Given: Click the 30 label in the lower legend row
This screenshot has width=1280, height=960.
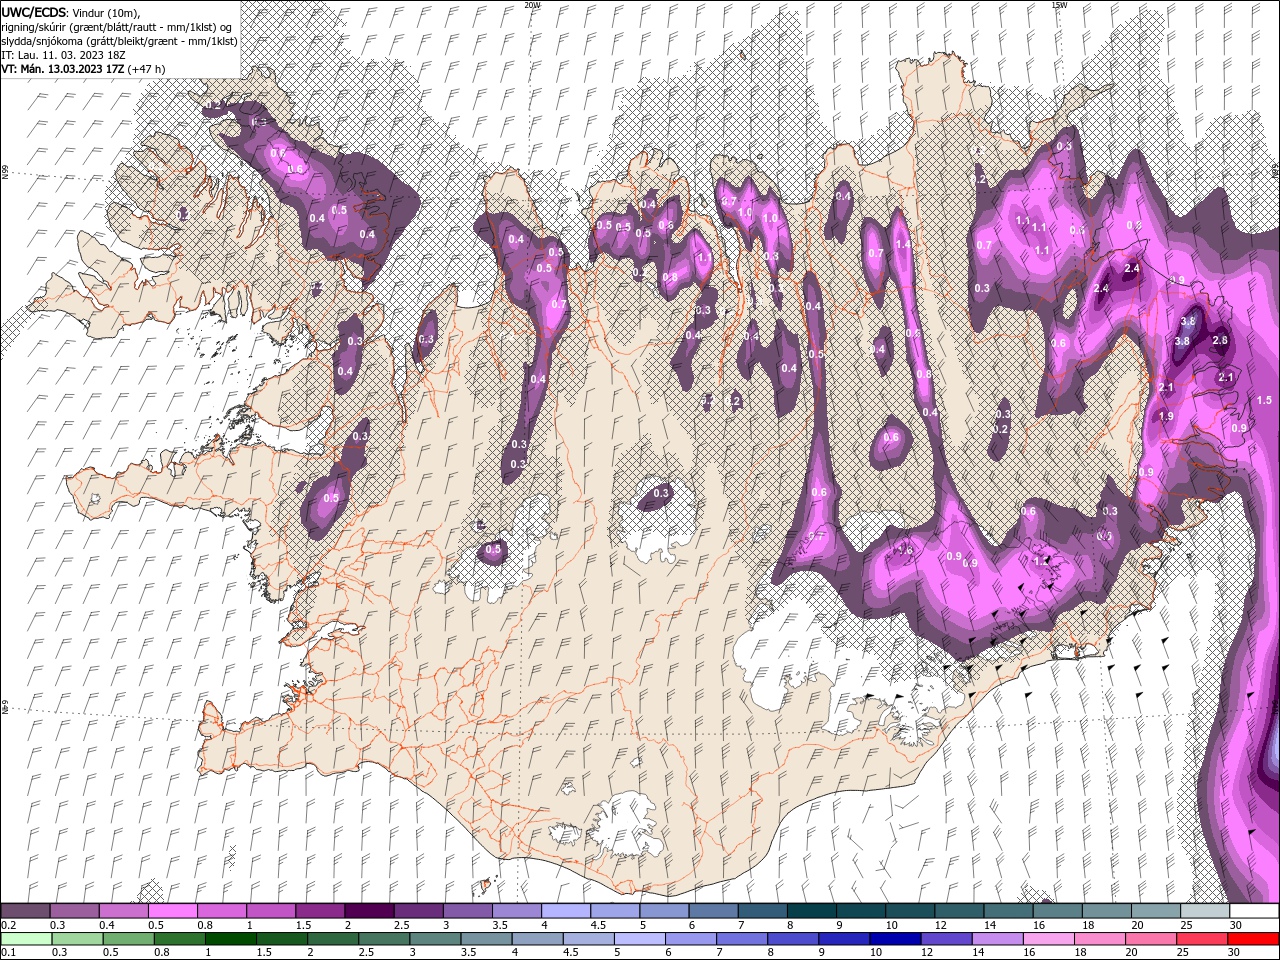Looking at the screenshot, I should pos(1233,952).
